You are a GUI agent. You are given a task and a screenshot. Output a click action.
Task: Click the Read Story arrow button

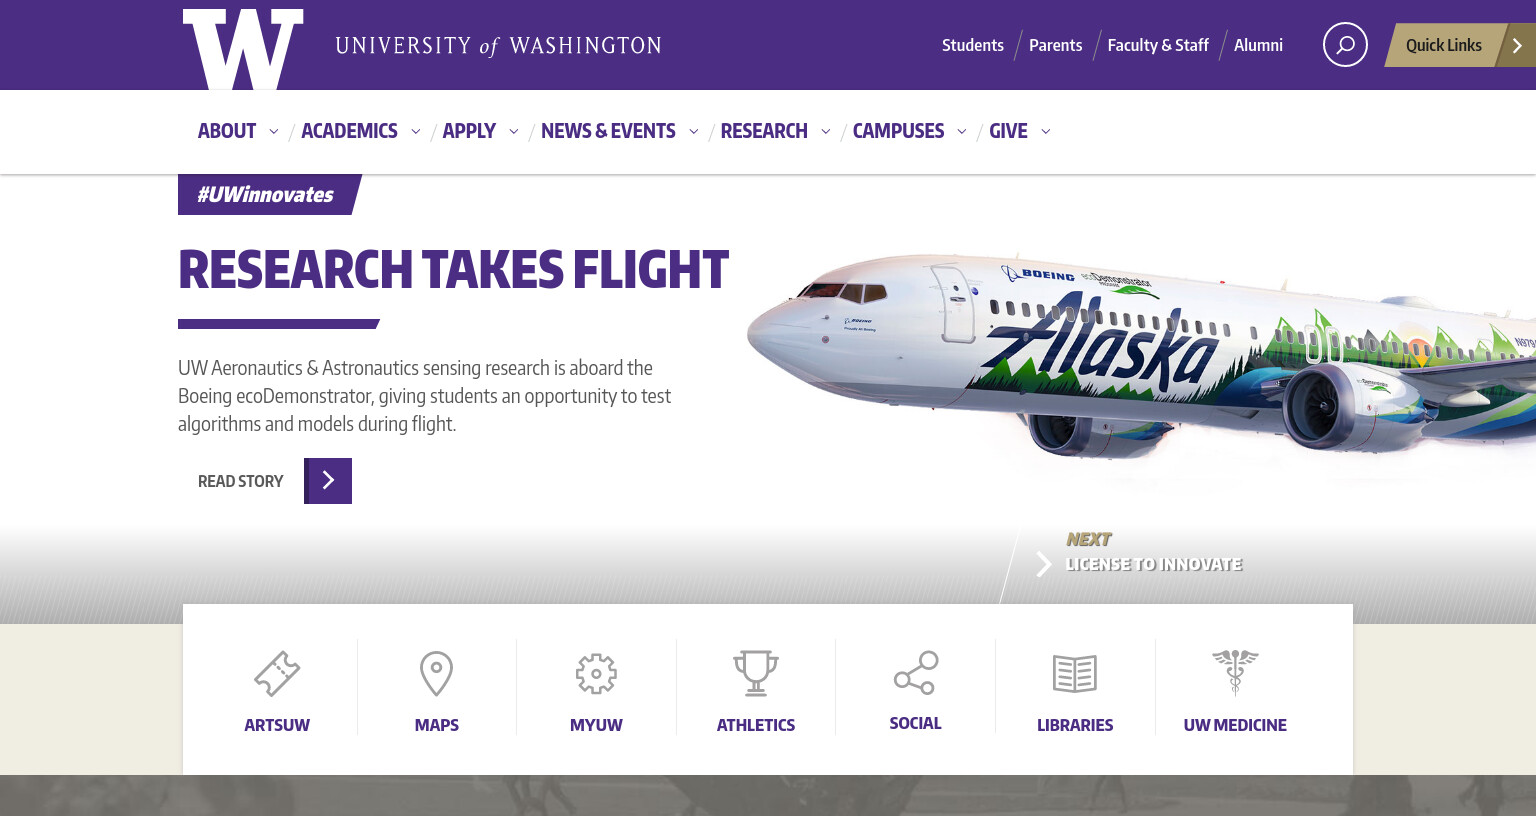[328, 481]
